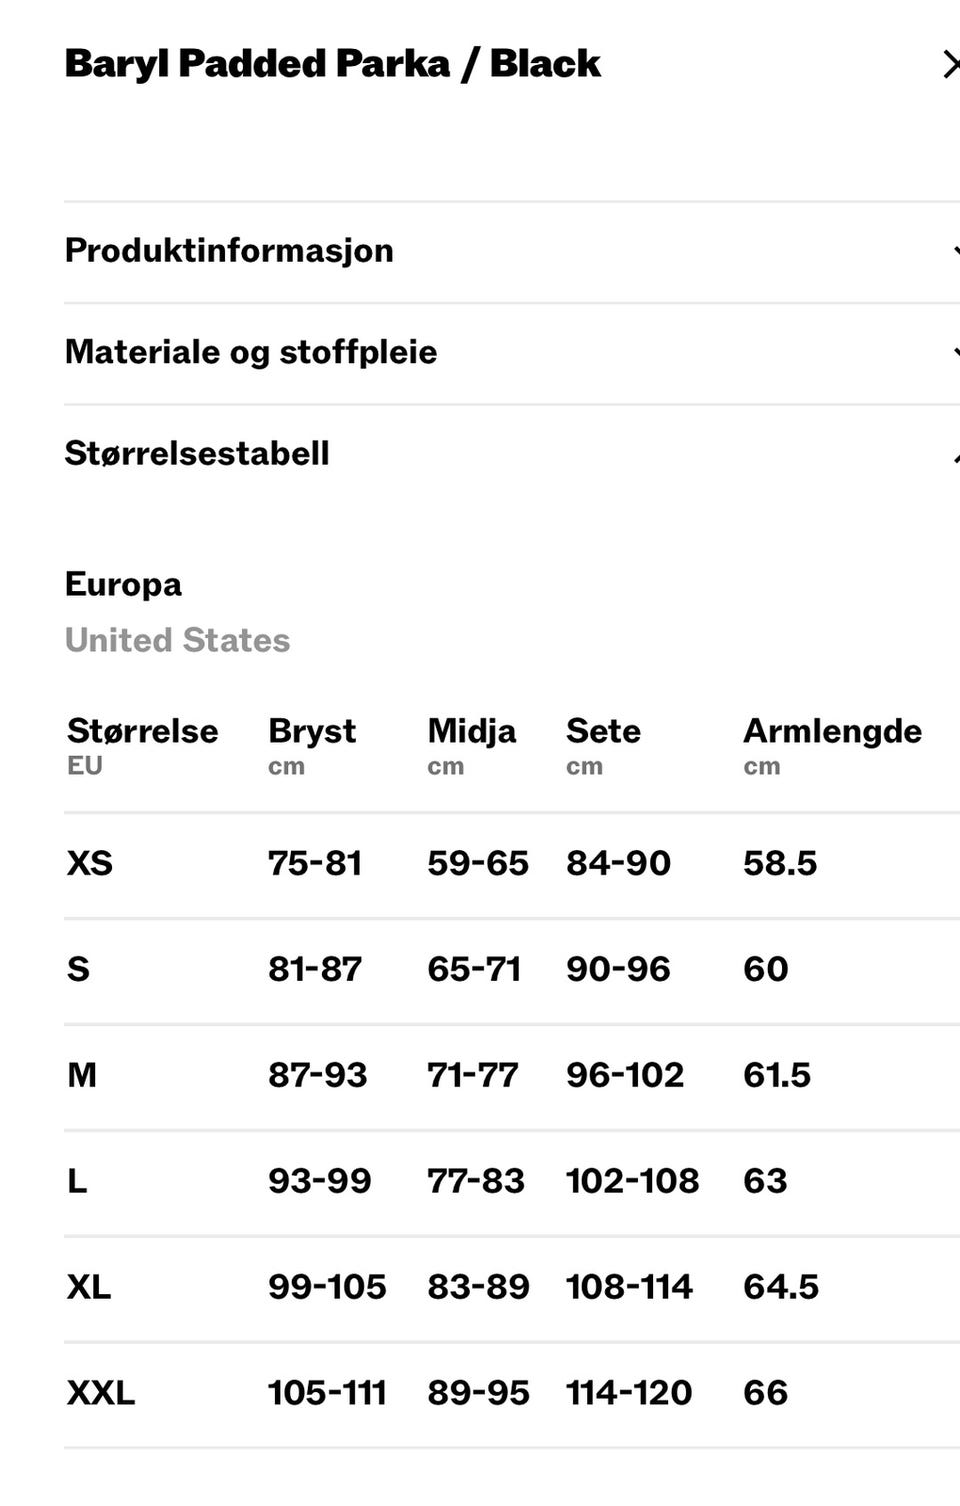Expand the Produktinformasjon section
This screenshot has height=1506, width=960.
pyautogui.click(x=229, y=251)
